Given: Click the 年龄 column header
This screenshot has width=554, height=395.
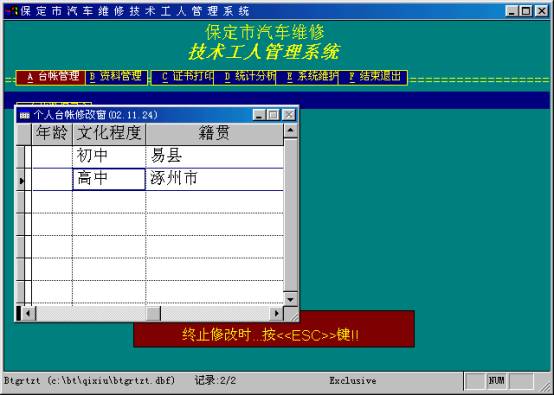Looking at the screenshot, I should click(52, 134).
